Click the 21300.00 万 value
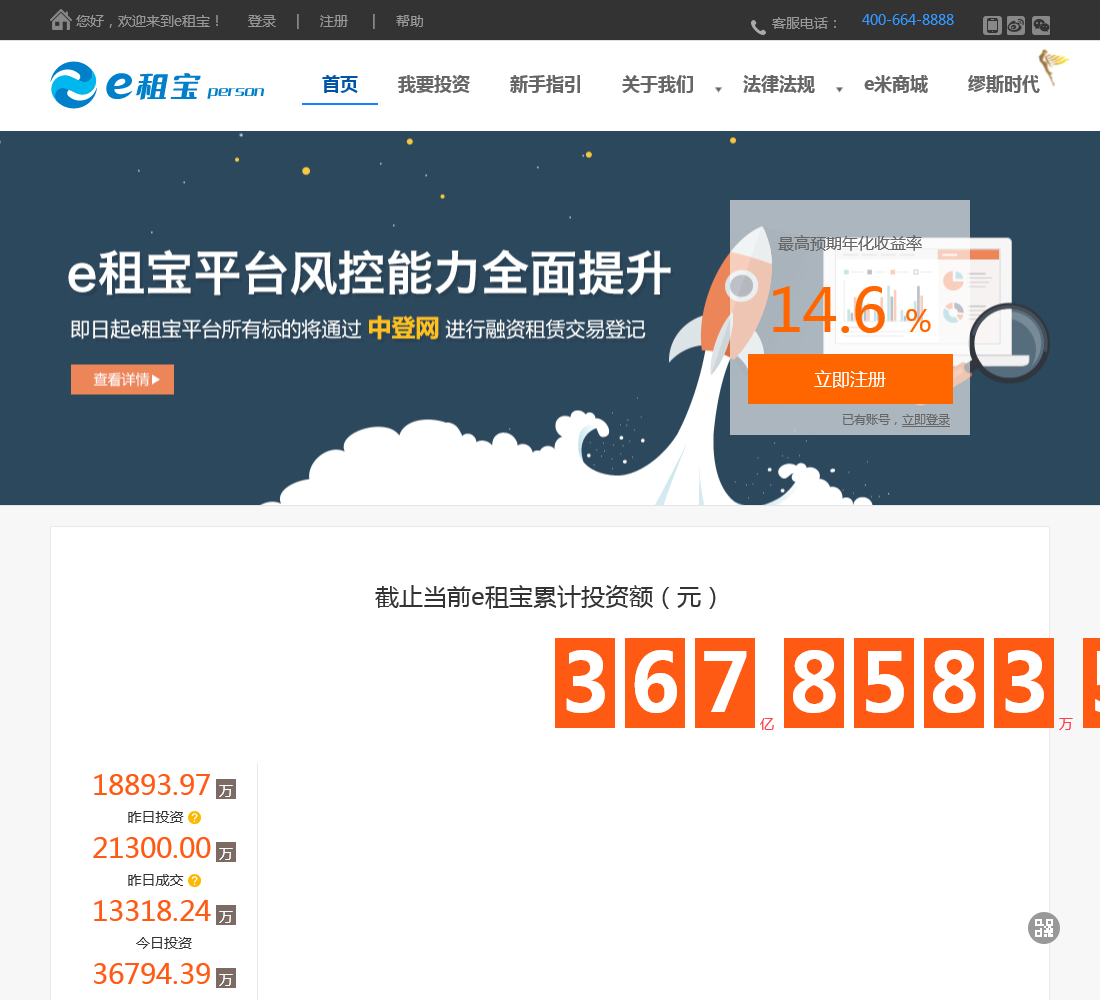This screenshot has height=1000, width=1100. [164, 848]
